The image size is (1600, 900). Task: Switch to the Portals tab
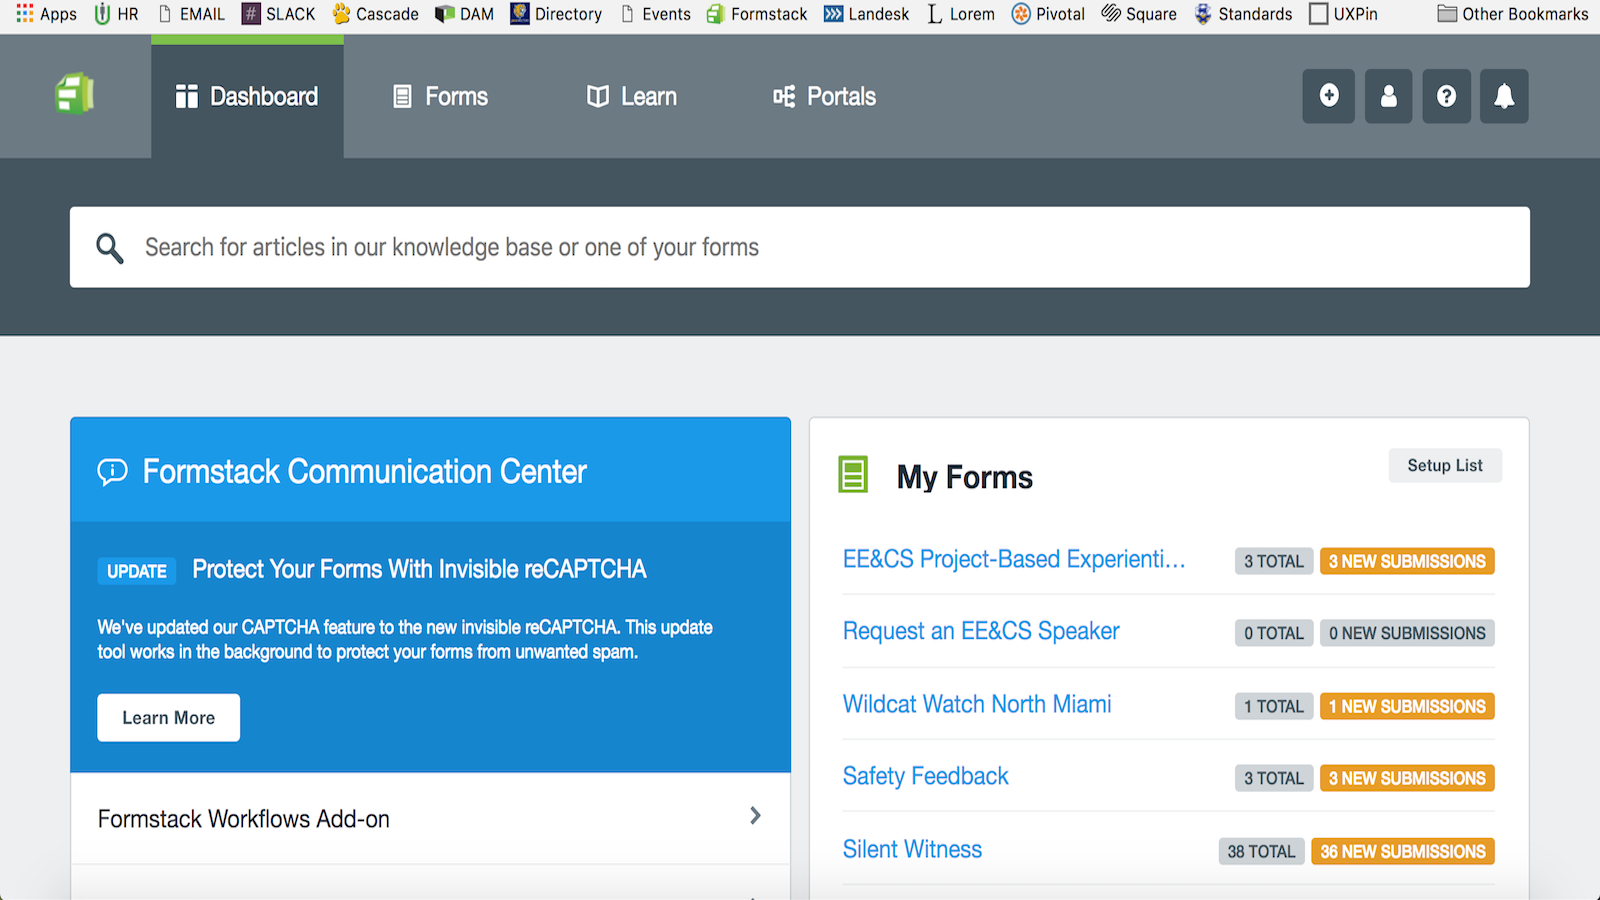pos(825,96)
